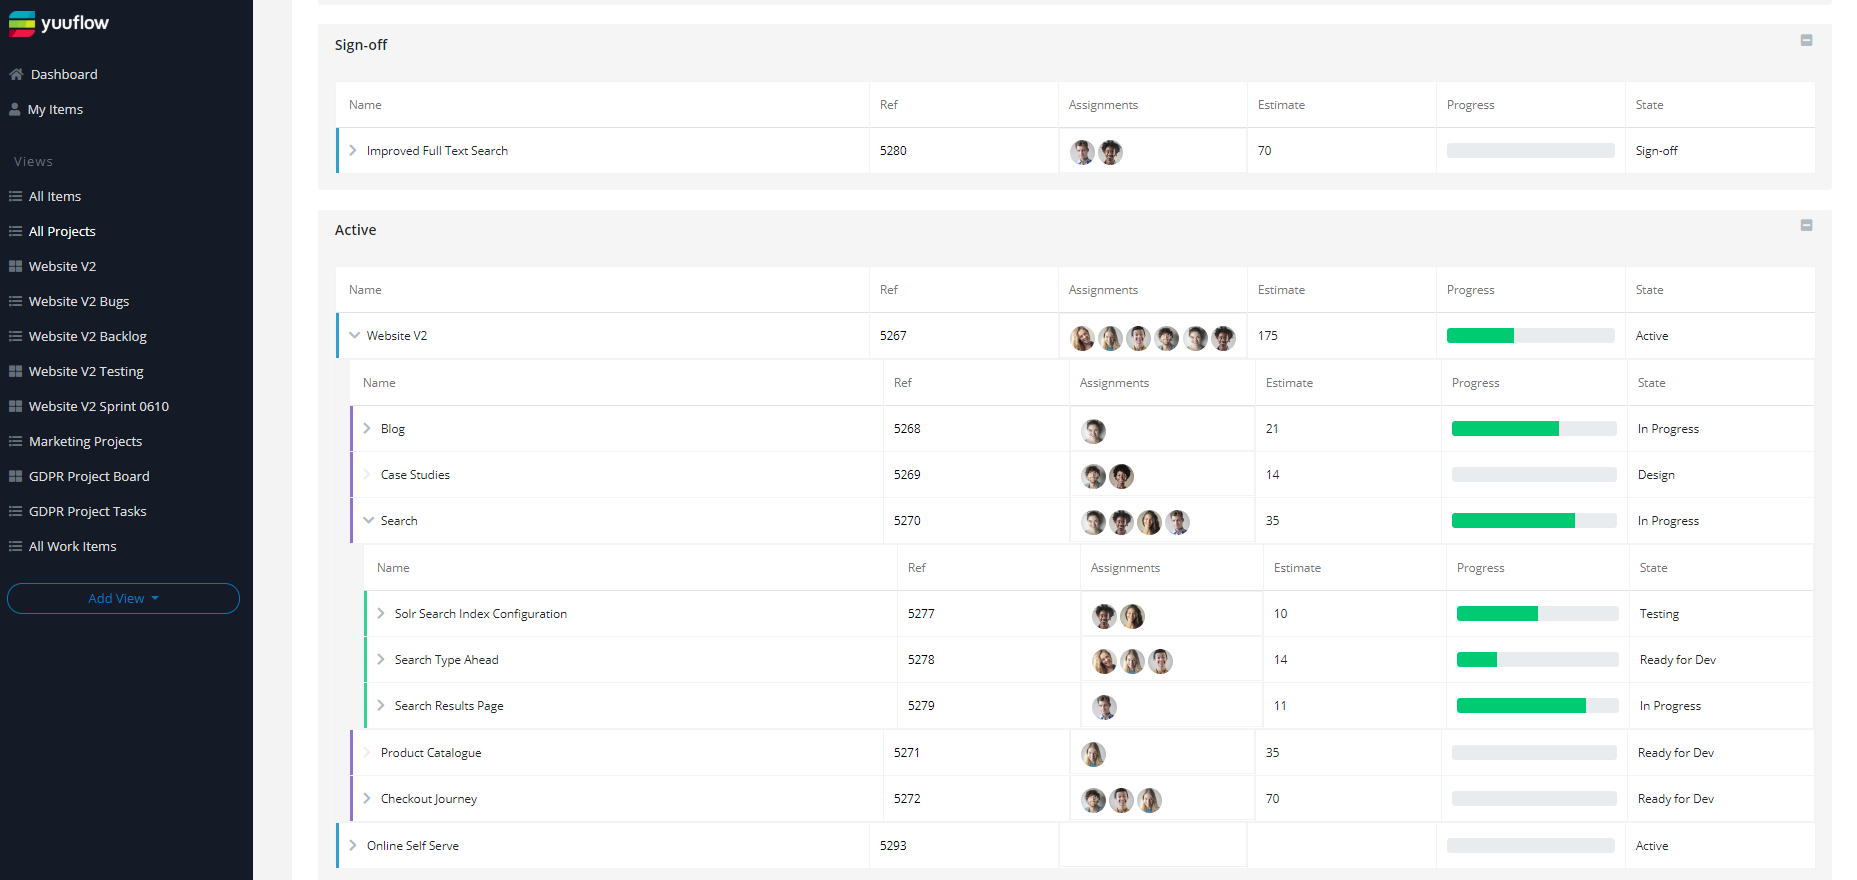The width and height of the screenshot is (1857, 880).
Task: Click the yuuflow logo
Action: coord(59,23)
